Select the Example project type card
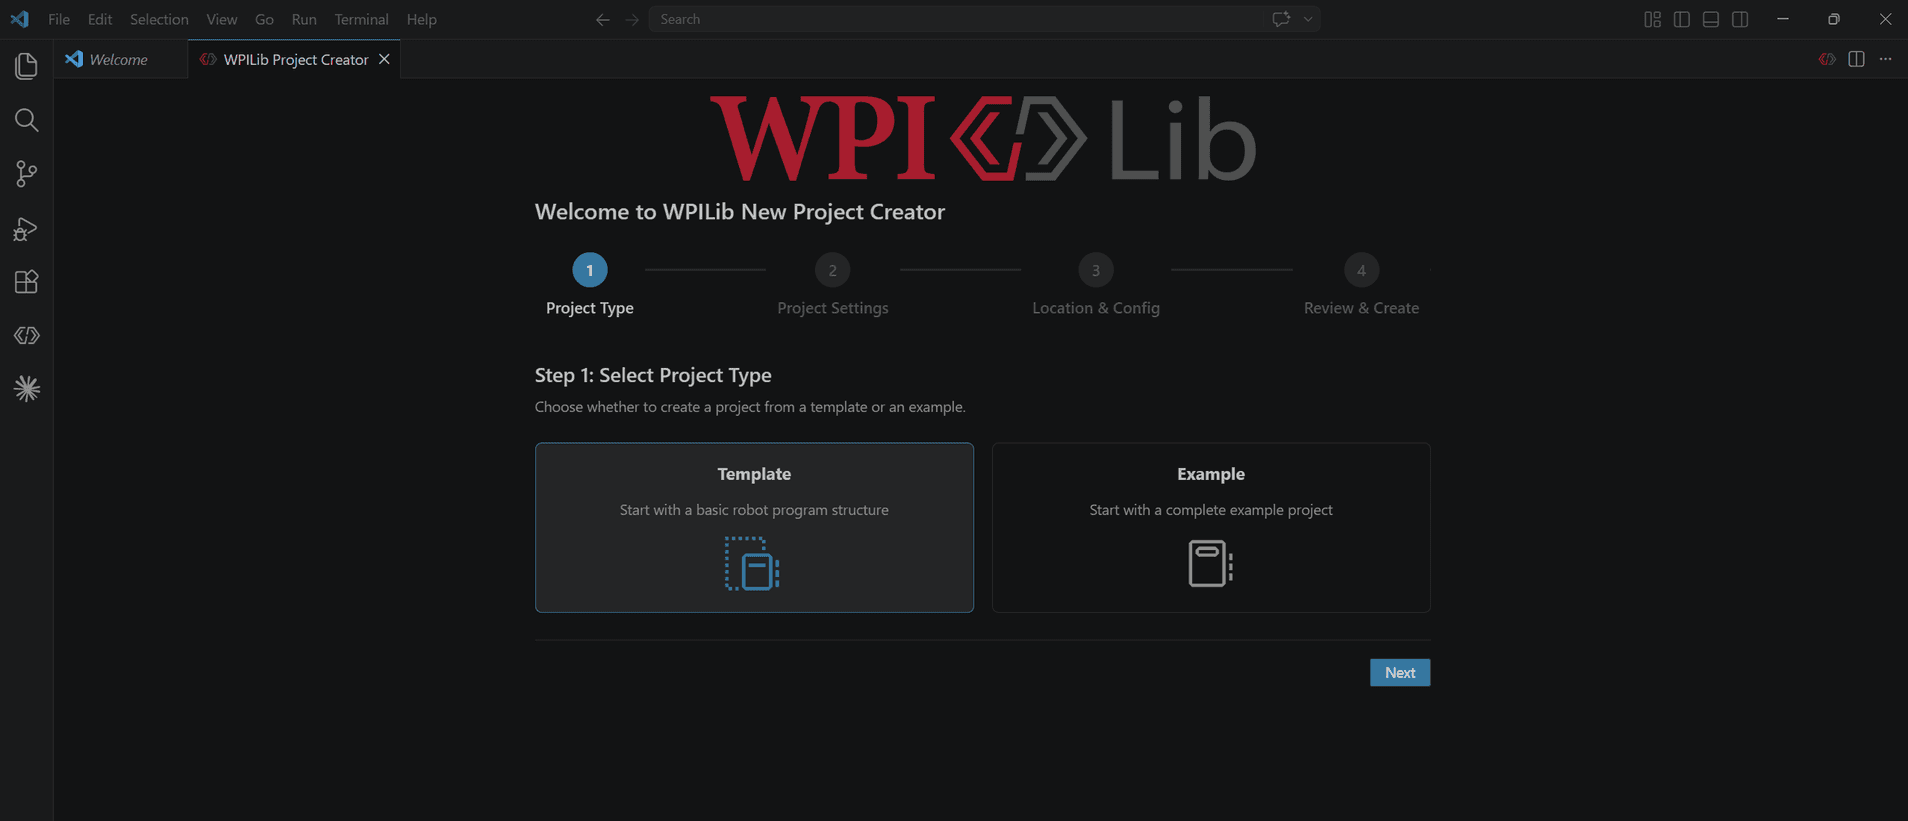1908x821 pixels. 1211,527
